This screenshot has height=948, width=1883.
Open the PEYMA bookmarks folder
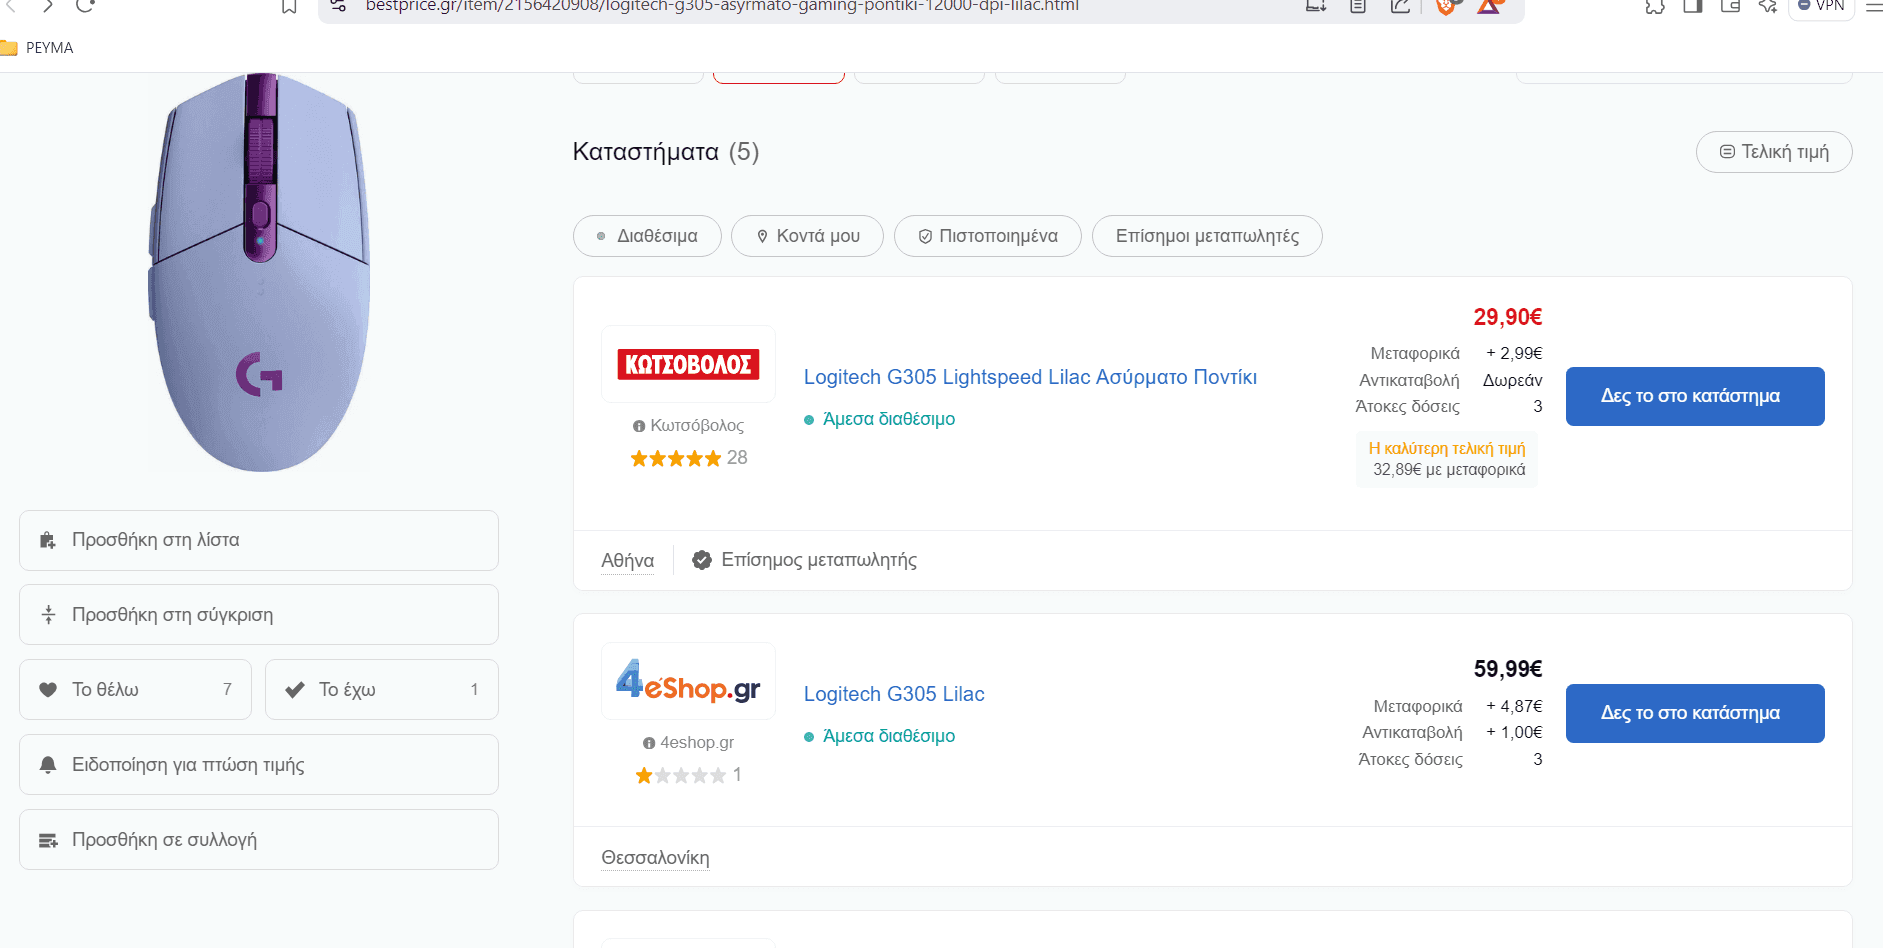pos(37,48)
